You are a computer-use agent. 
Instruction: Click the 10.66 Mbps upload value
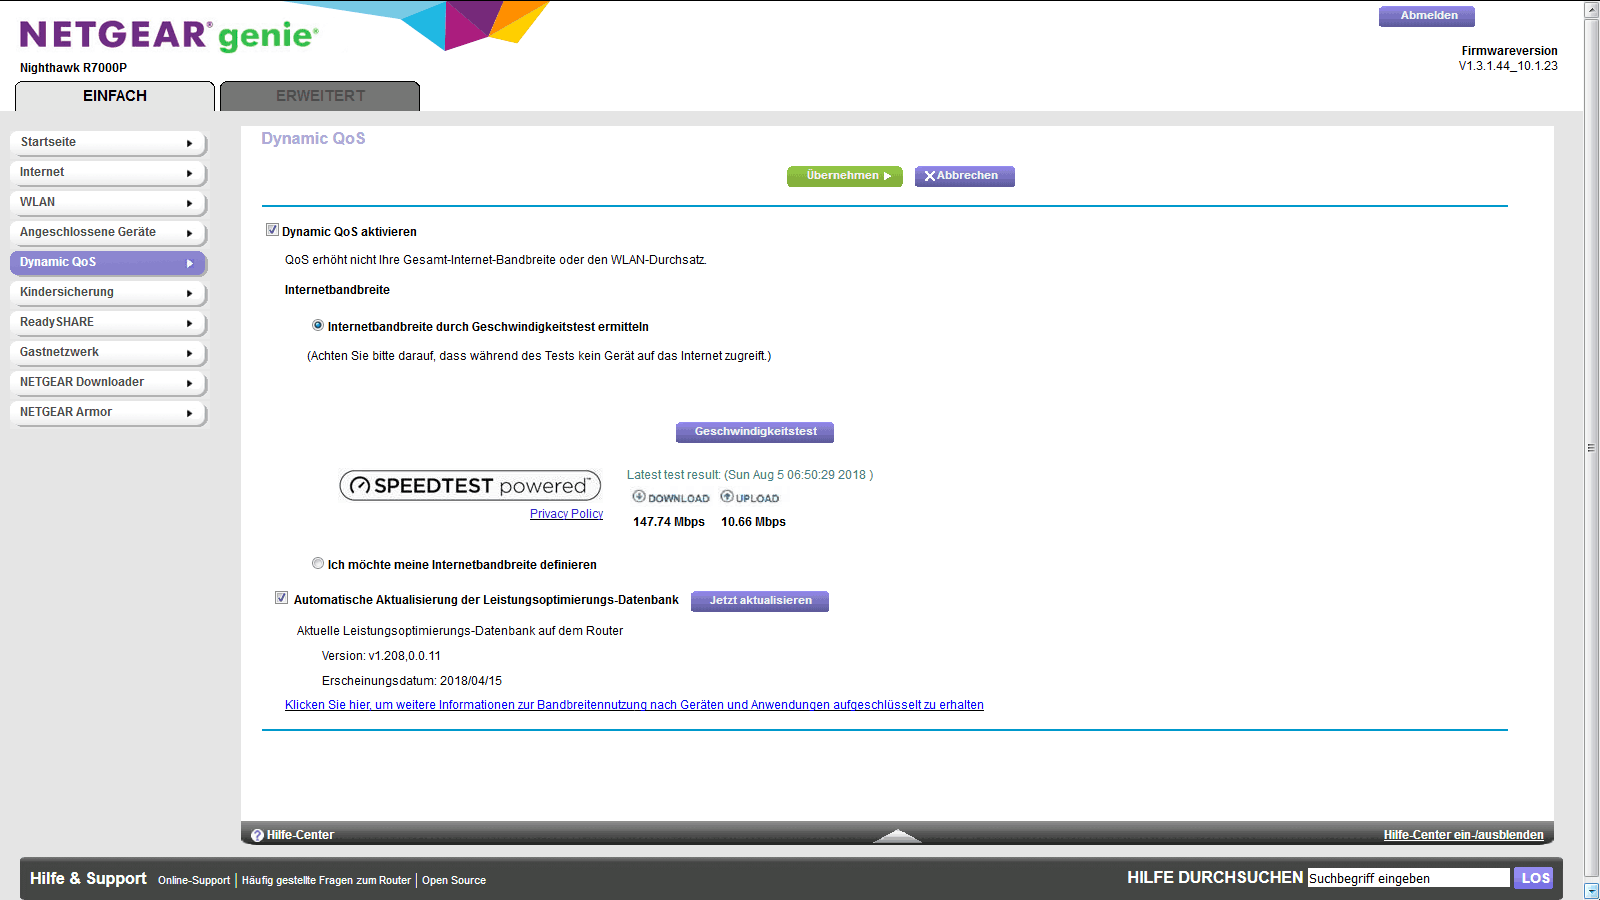click(753, 522)
